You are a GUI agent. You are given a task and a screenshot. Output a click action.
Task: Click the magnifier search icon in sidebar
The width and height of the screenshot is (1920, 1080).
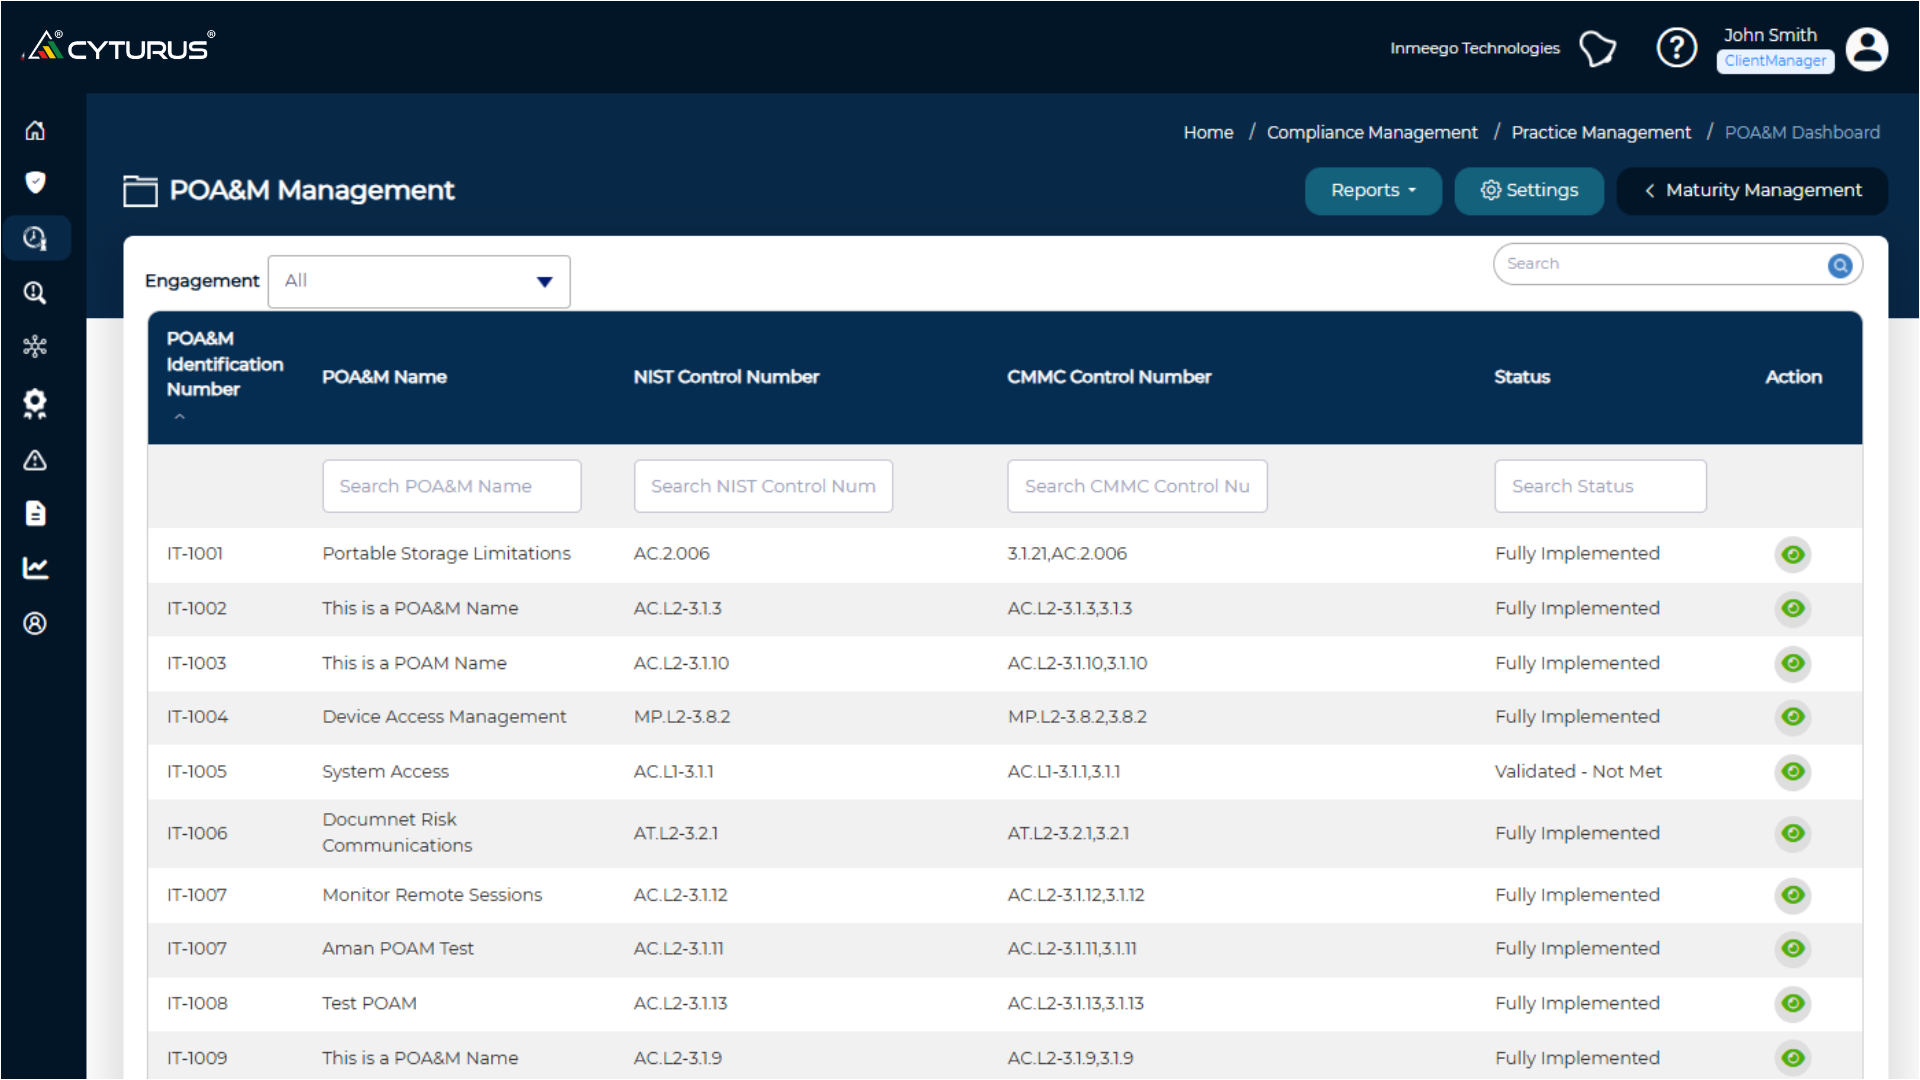tap(35, 293)
